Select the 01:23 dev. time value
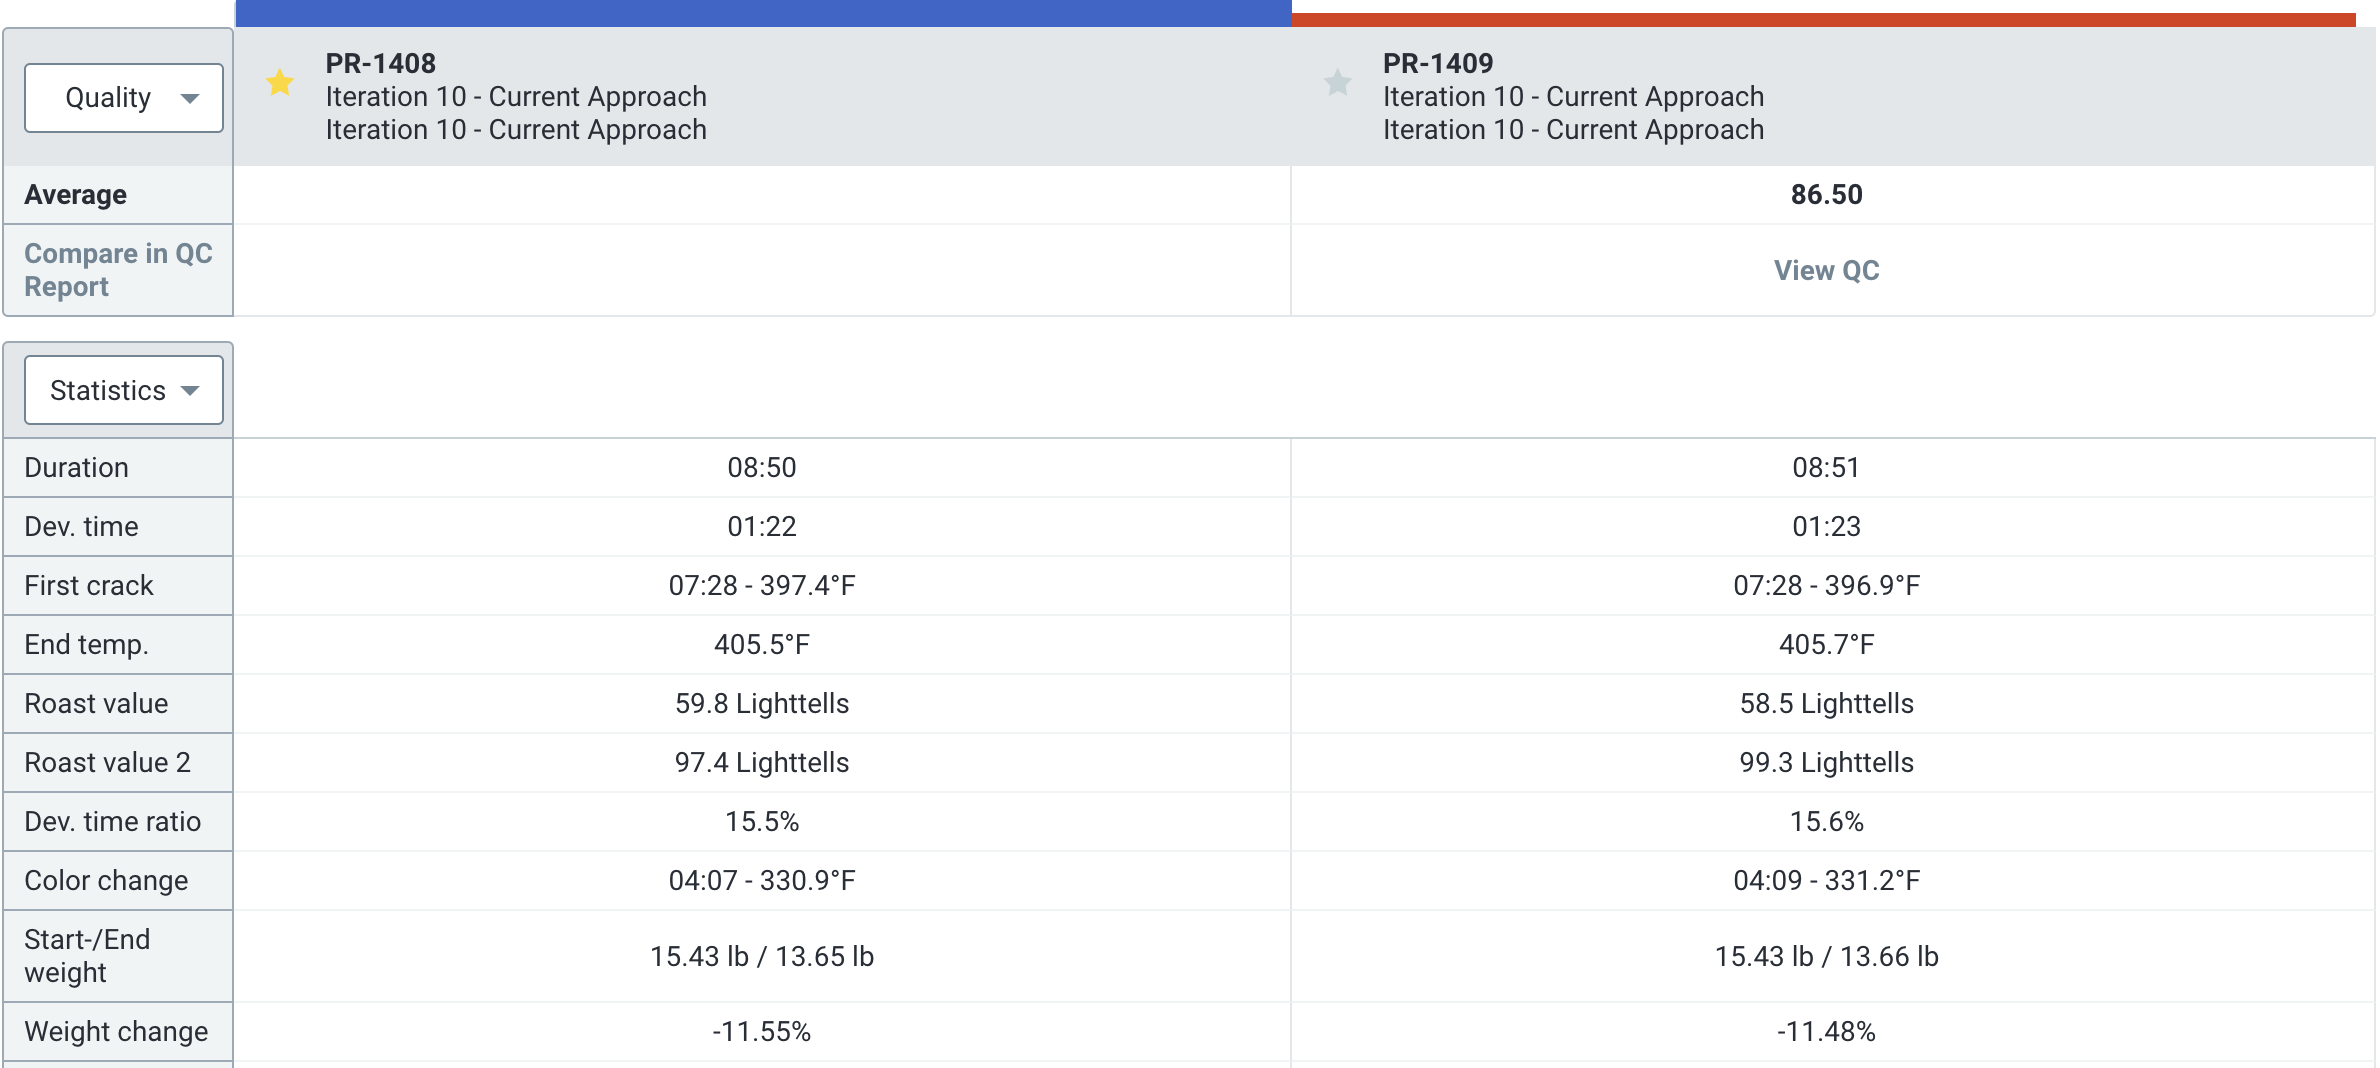 tap(1826, 527)
